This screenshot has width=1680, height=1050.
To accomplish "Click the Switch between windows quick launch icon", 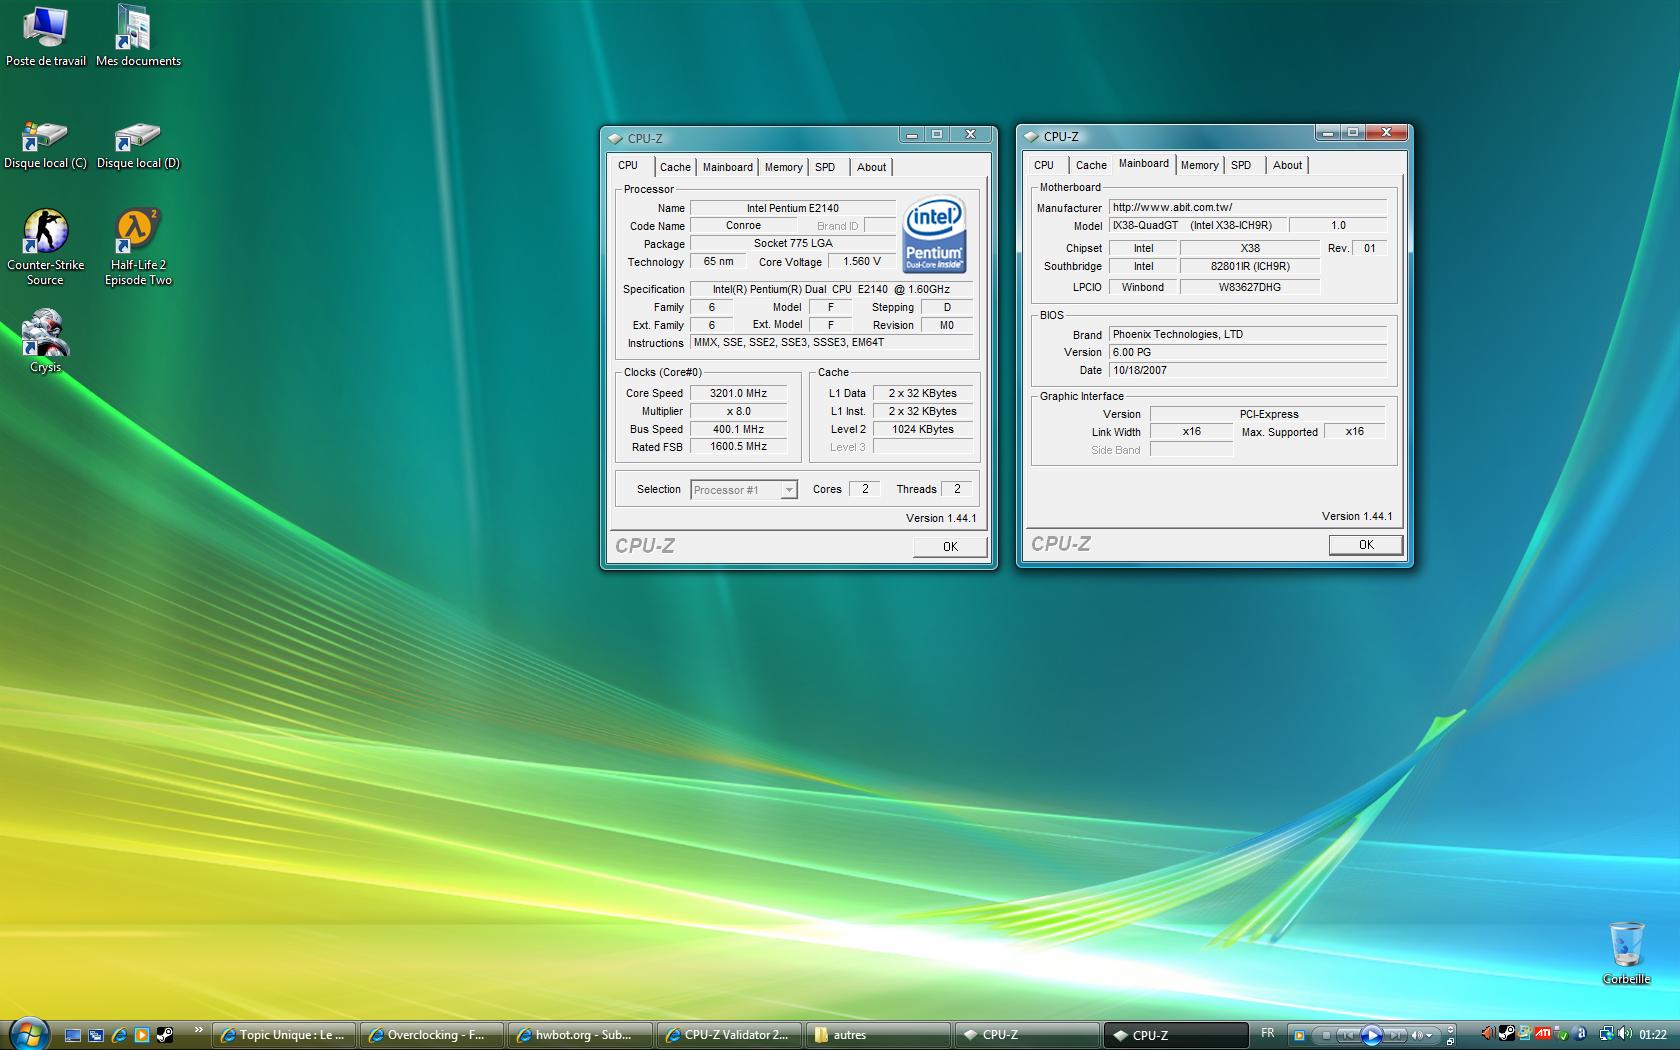I will point(96,1035).
